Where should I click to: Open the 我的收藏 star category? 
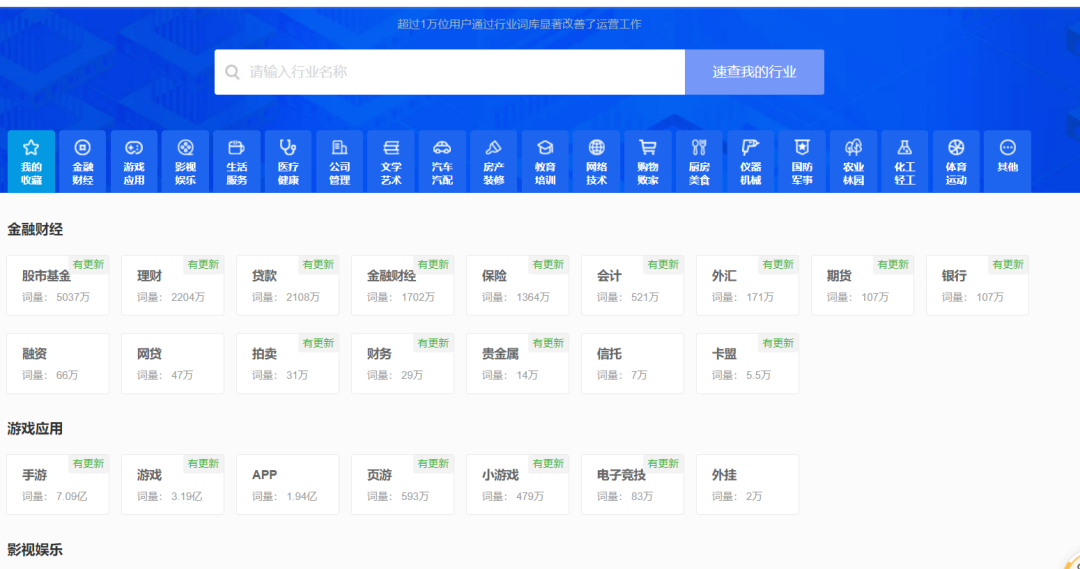[x=31, y=161]
